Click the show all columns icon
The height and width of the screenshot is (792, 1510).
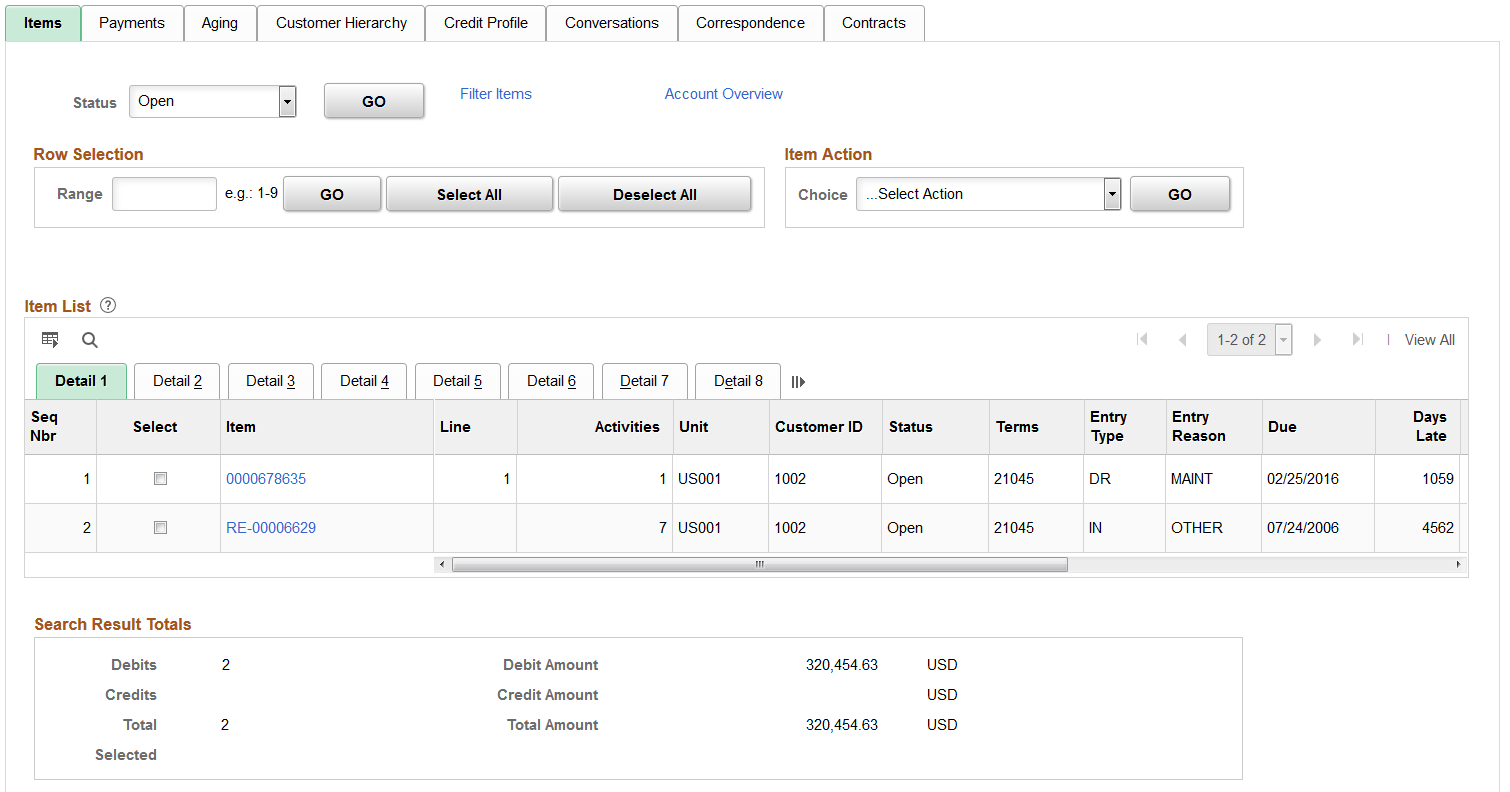pyautogui.click(x=798, y=382)
